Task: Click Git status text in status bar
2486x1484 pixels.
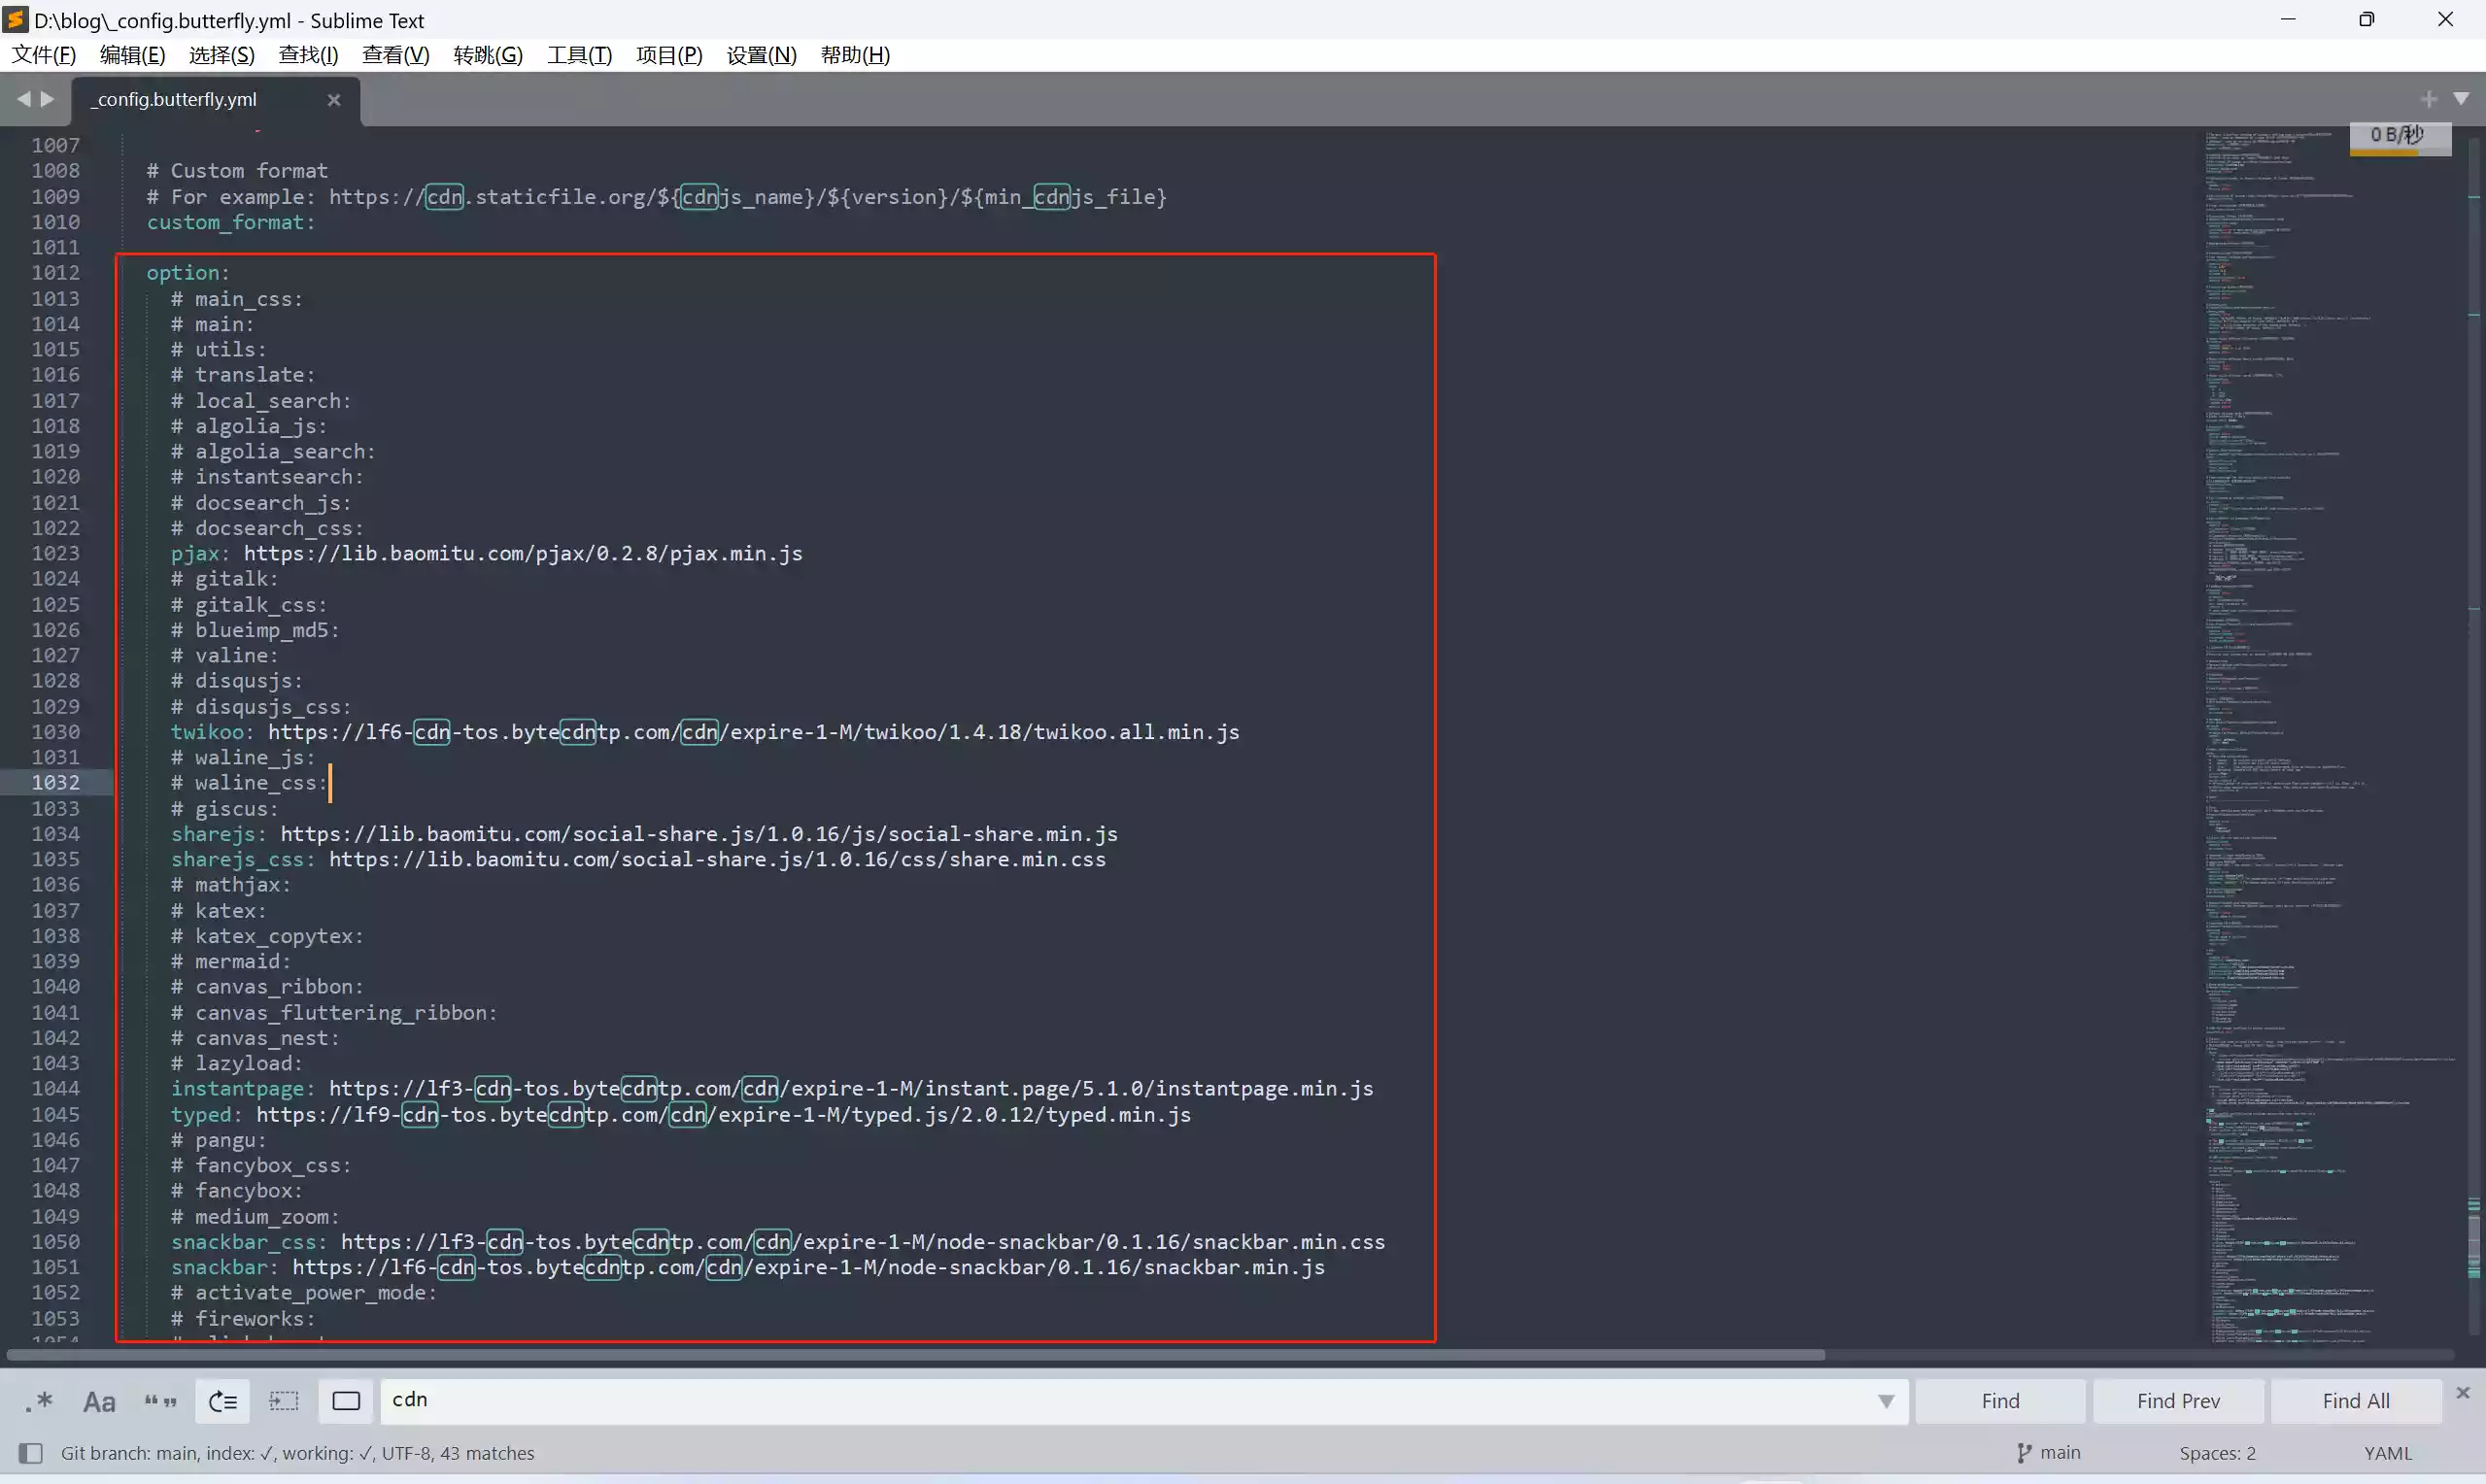Action: (297, 1453)
